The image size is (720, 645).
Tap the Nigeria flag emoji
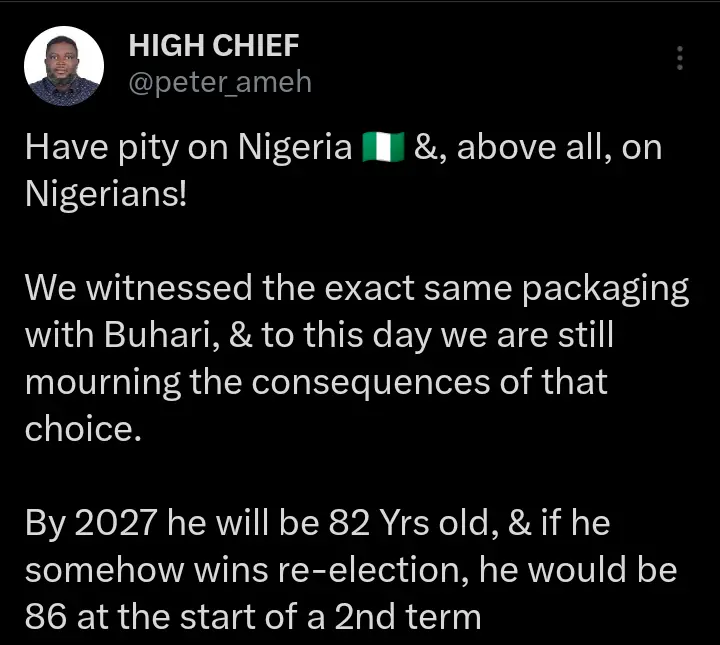click(x=383, y=149)
